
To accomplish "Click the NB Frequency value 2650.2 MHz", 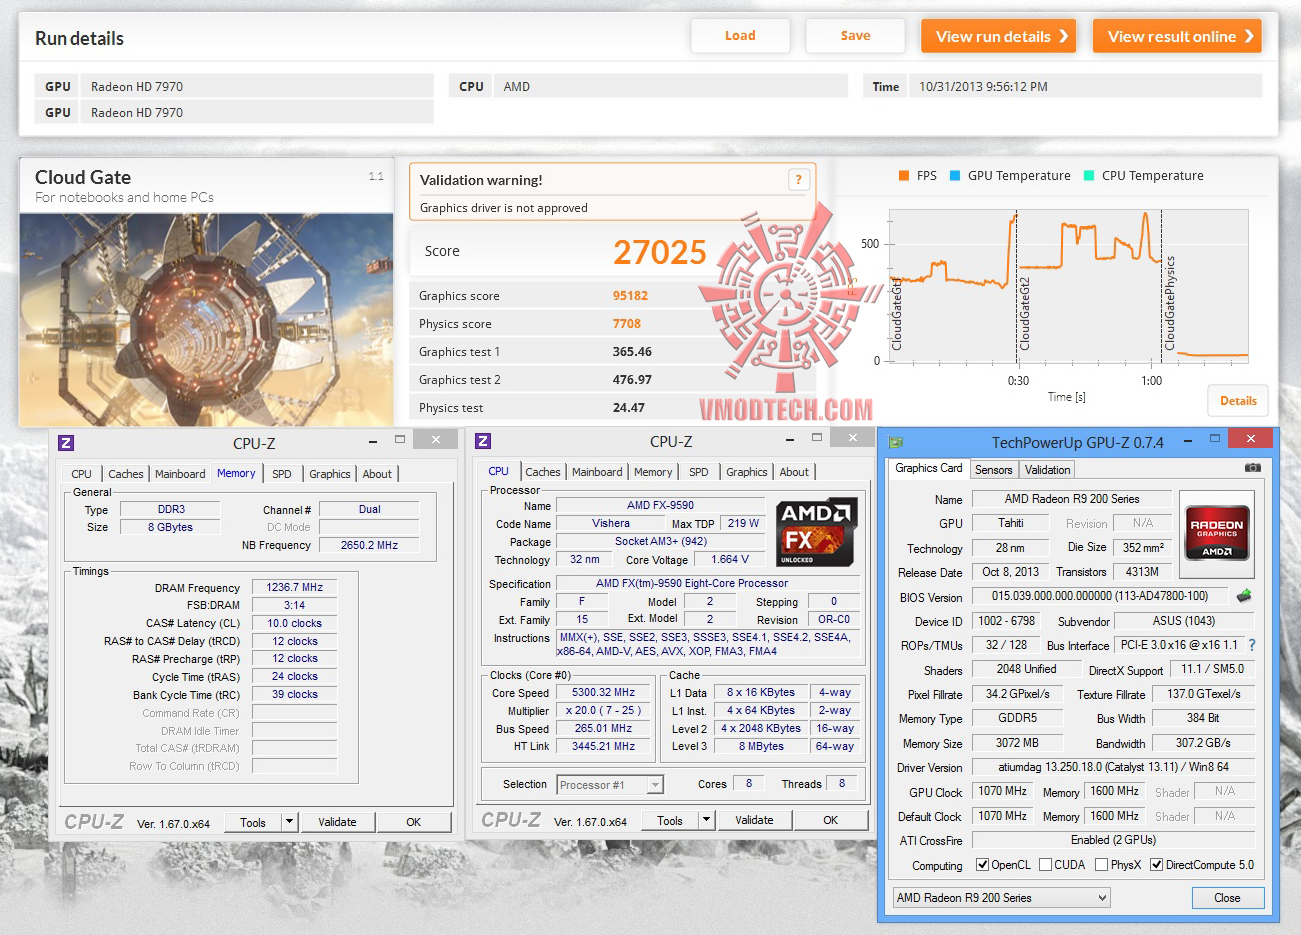I will pyautogui.click(x=369, y=546).
